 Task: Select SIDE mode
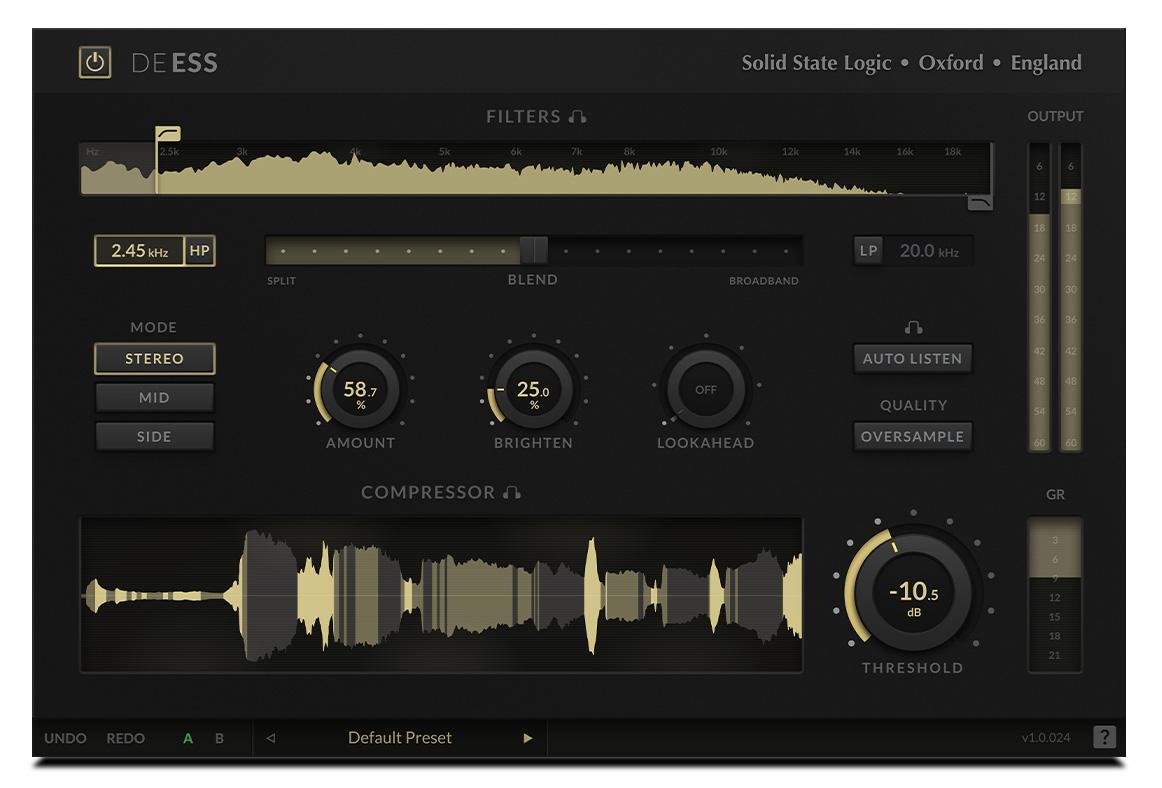coord(154,437)
